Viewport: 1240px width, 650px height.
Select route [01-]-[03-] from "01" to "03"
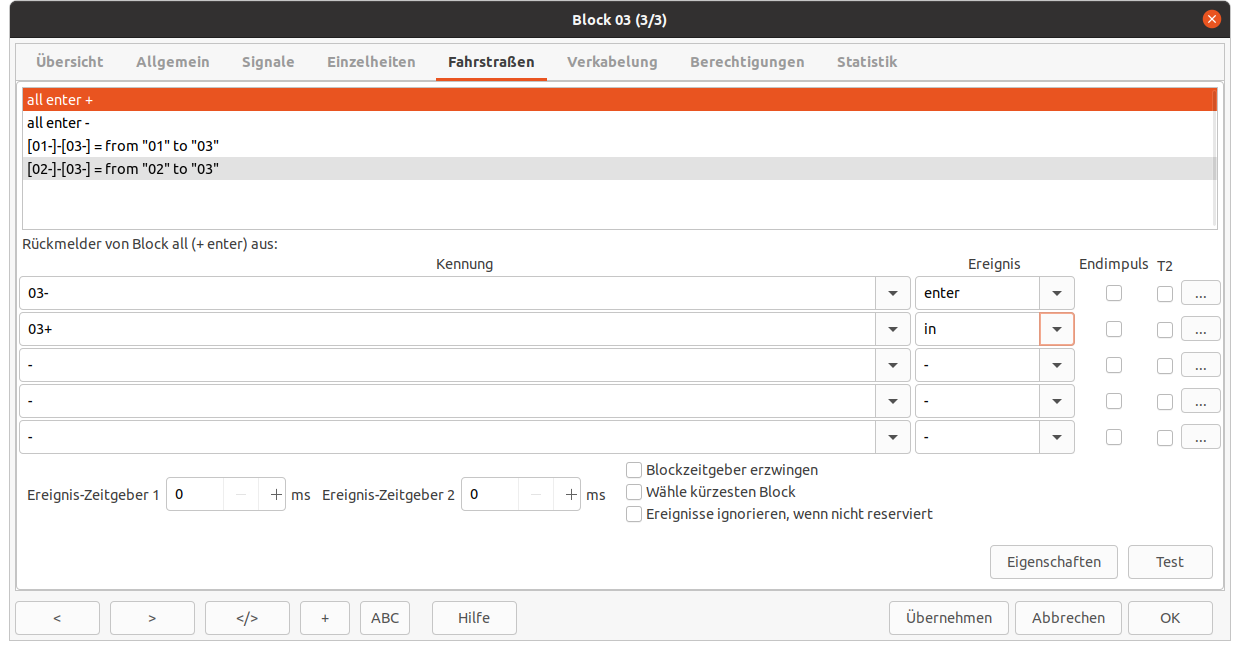123,146
